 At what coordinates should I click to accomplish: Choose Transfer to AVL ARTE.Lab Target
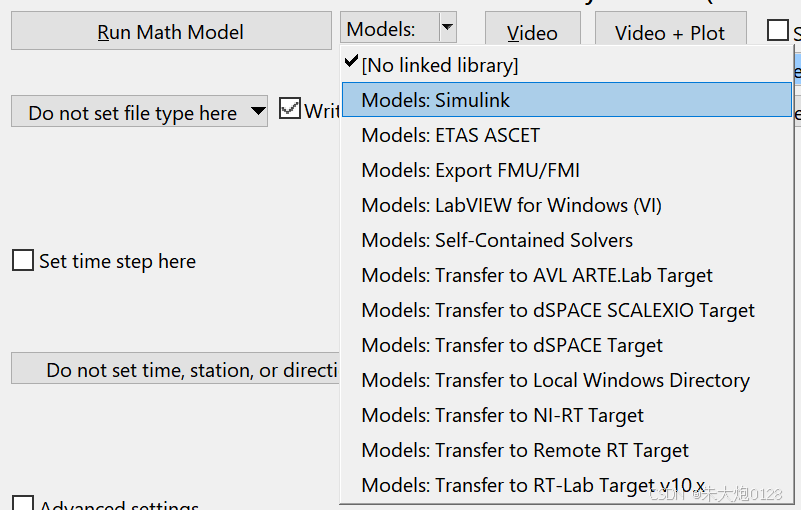click(x=567, y=275)
